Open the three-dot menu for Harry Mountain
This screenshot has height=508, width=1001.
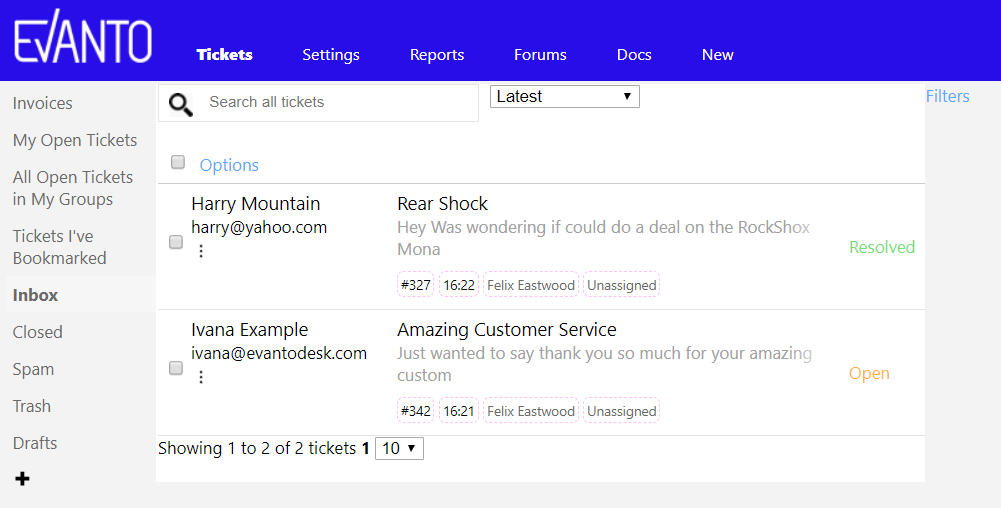point(201,251)
